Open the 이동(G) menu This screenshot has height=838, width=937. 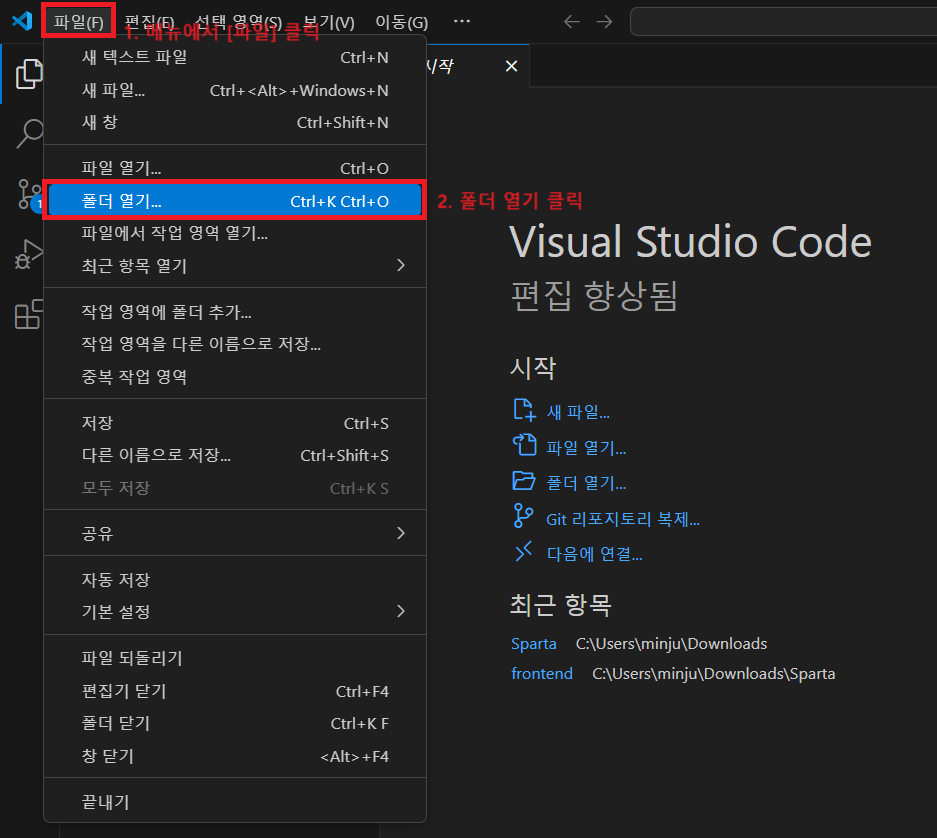pos(402,22)
